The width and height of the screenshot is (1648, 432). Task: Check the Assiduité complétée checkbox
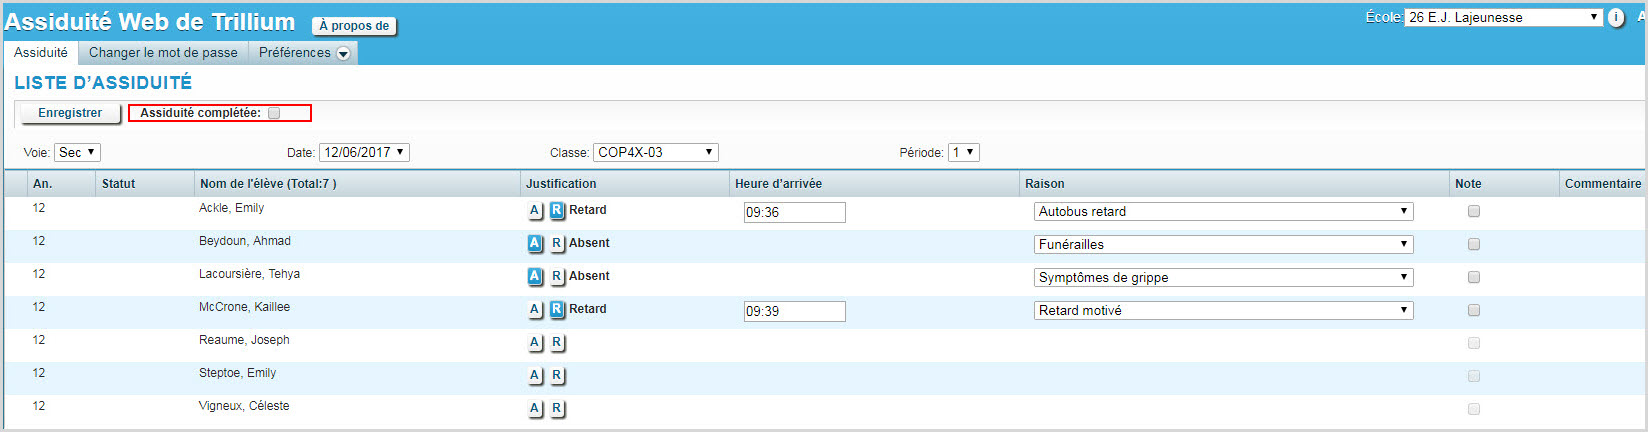[x=274, y=113]
